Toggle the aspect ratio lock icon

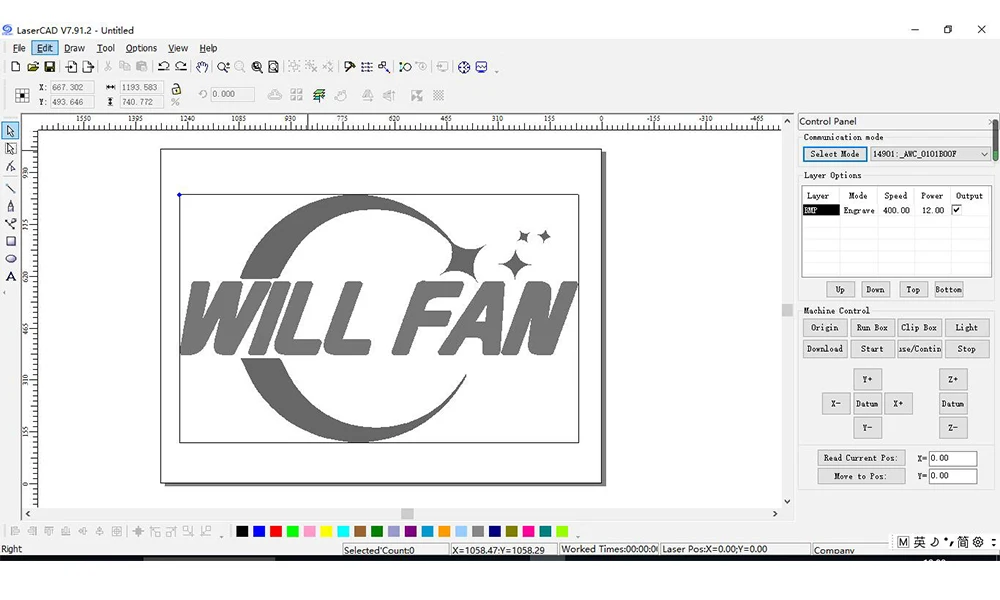click(176, 89)
